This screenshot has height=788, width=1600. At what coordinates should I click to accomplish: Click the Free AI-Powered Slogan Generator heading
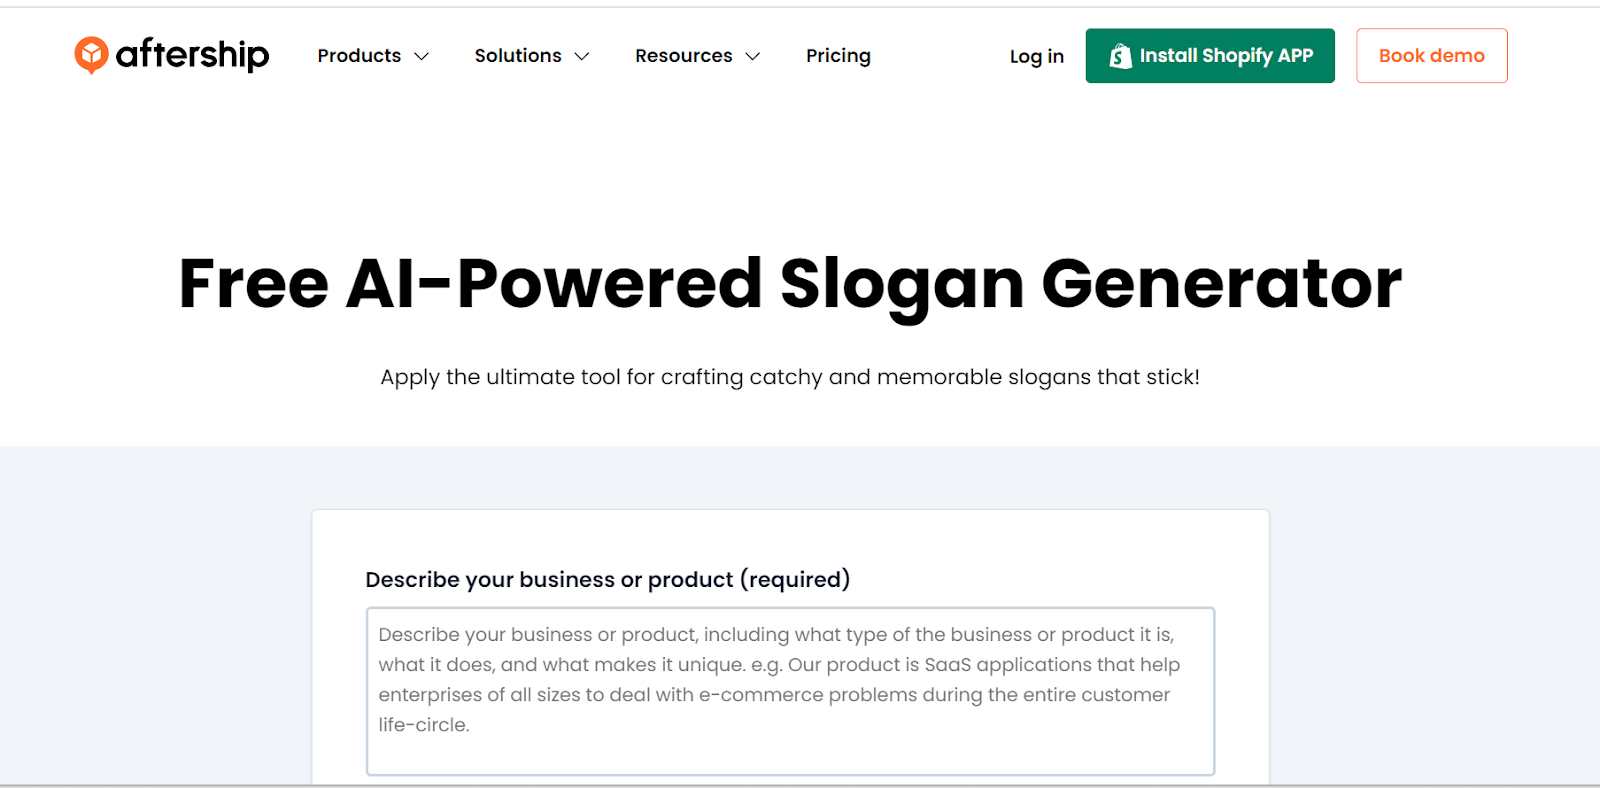(790, 284)
